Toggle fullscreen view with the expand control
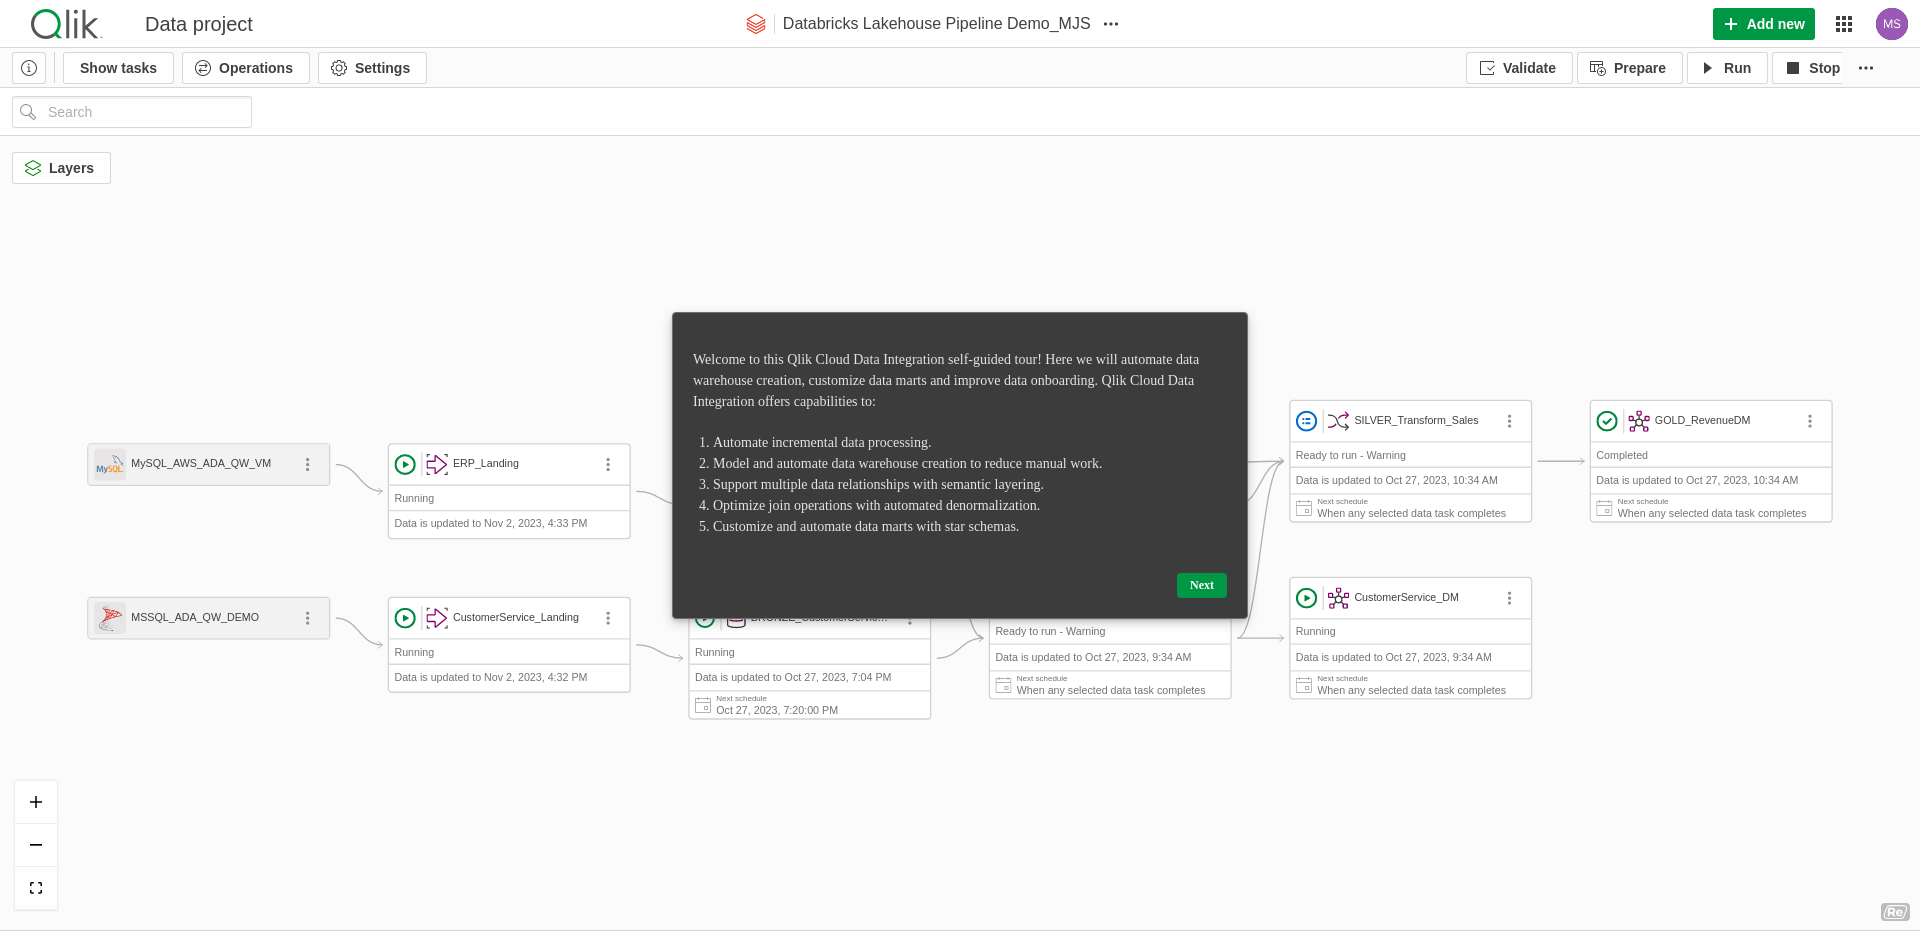1920x931 pixels. [x=36, y=887]
